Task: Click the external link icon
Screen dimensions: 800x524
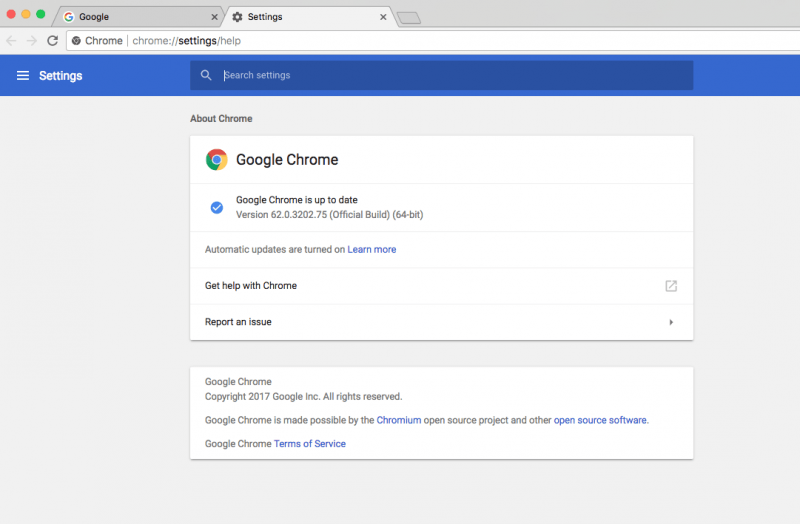Action: (x=671, y=286)
